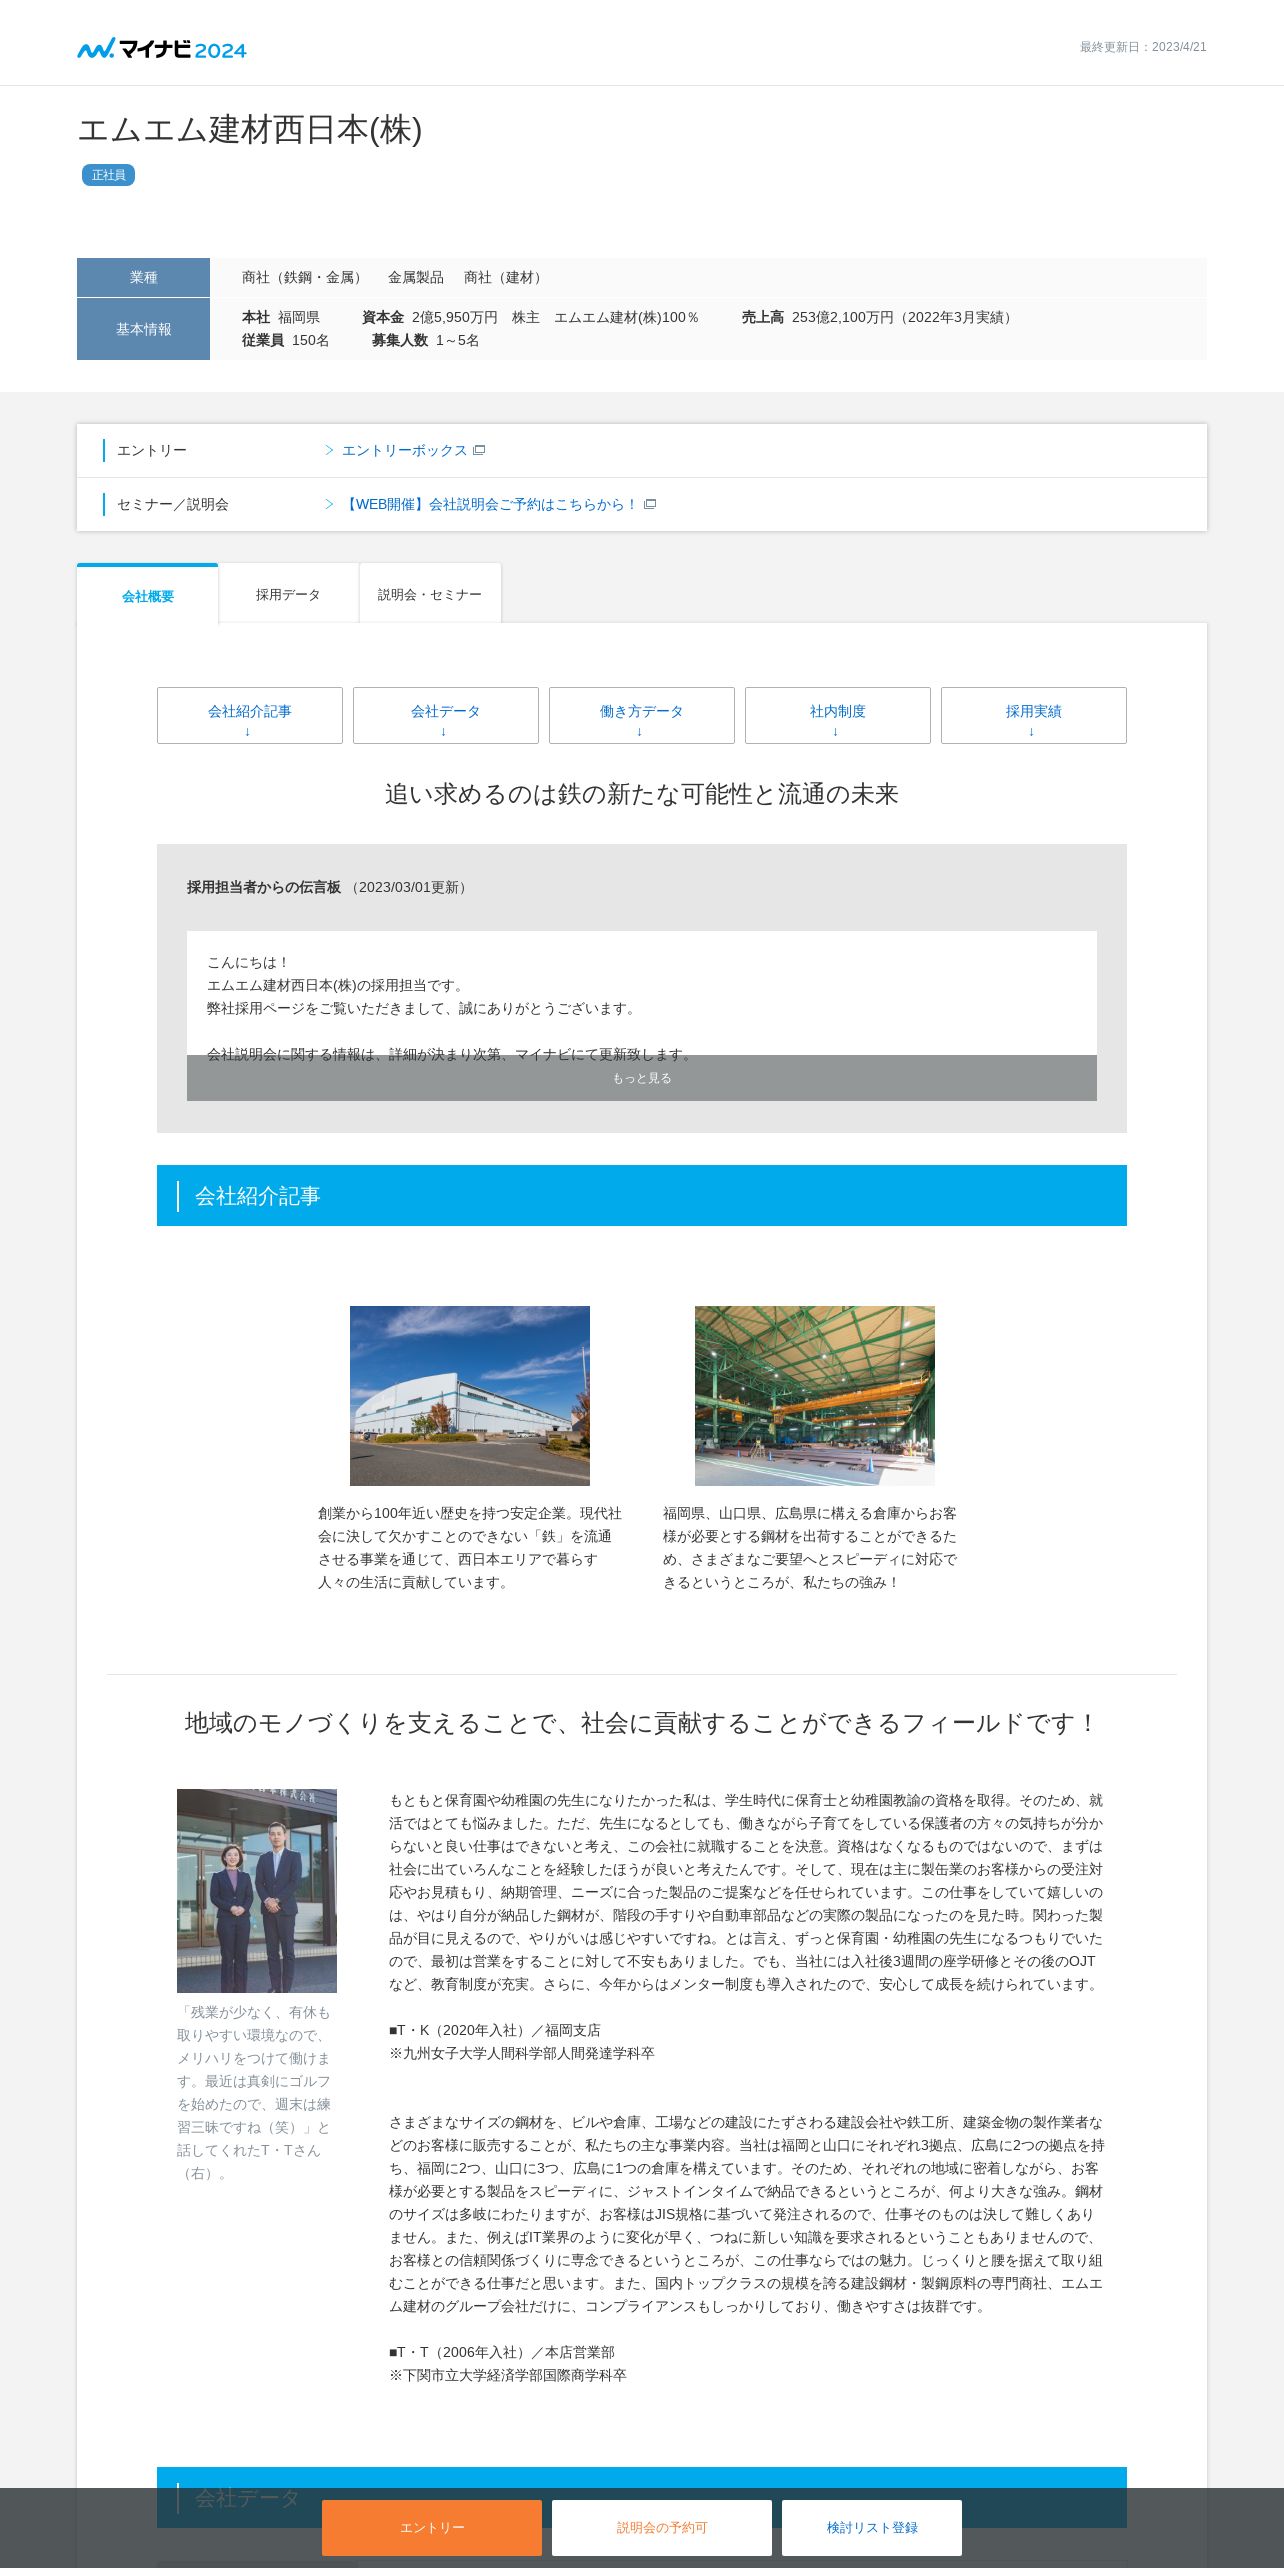Screen dimensions: 1284x2568
Task: Click ■T・T（2006年入社）／本店営業部 text
Action: 502,2352
